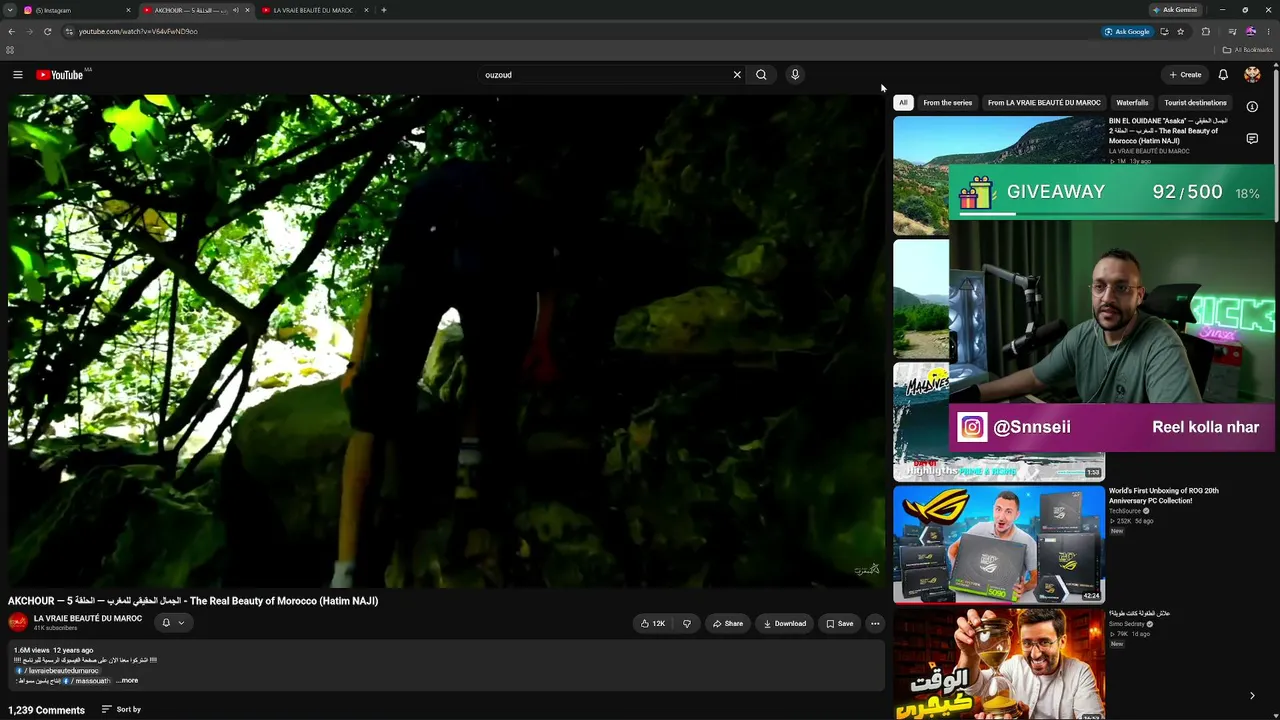Open the Sort by comments dropdown

pos(121,710)
